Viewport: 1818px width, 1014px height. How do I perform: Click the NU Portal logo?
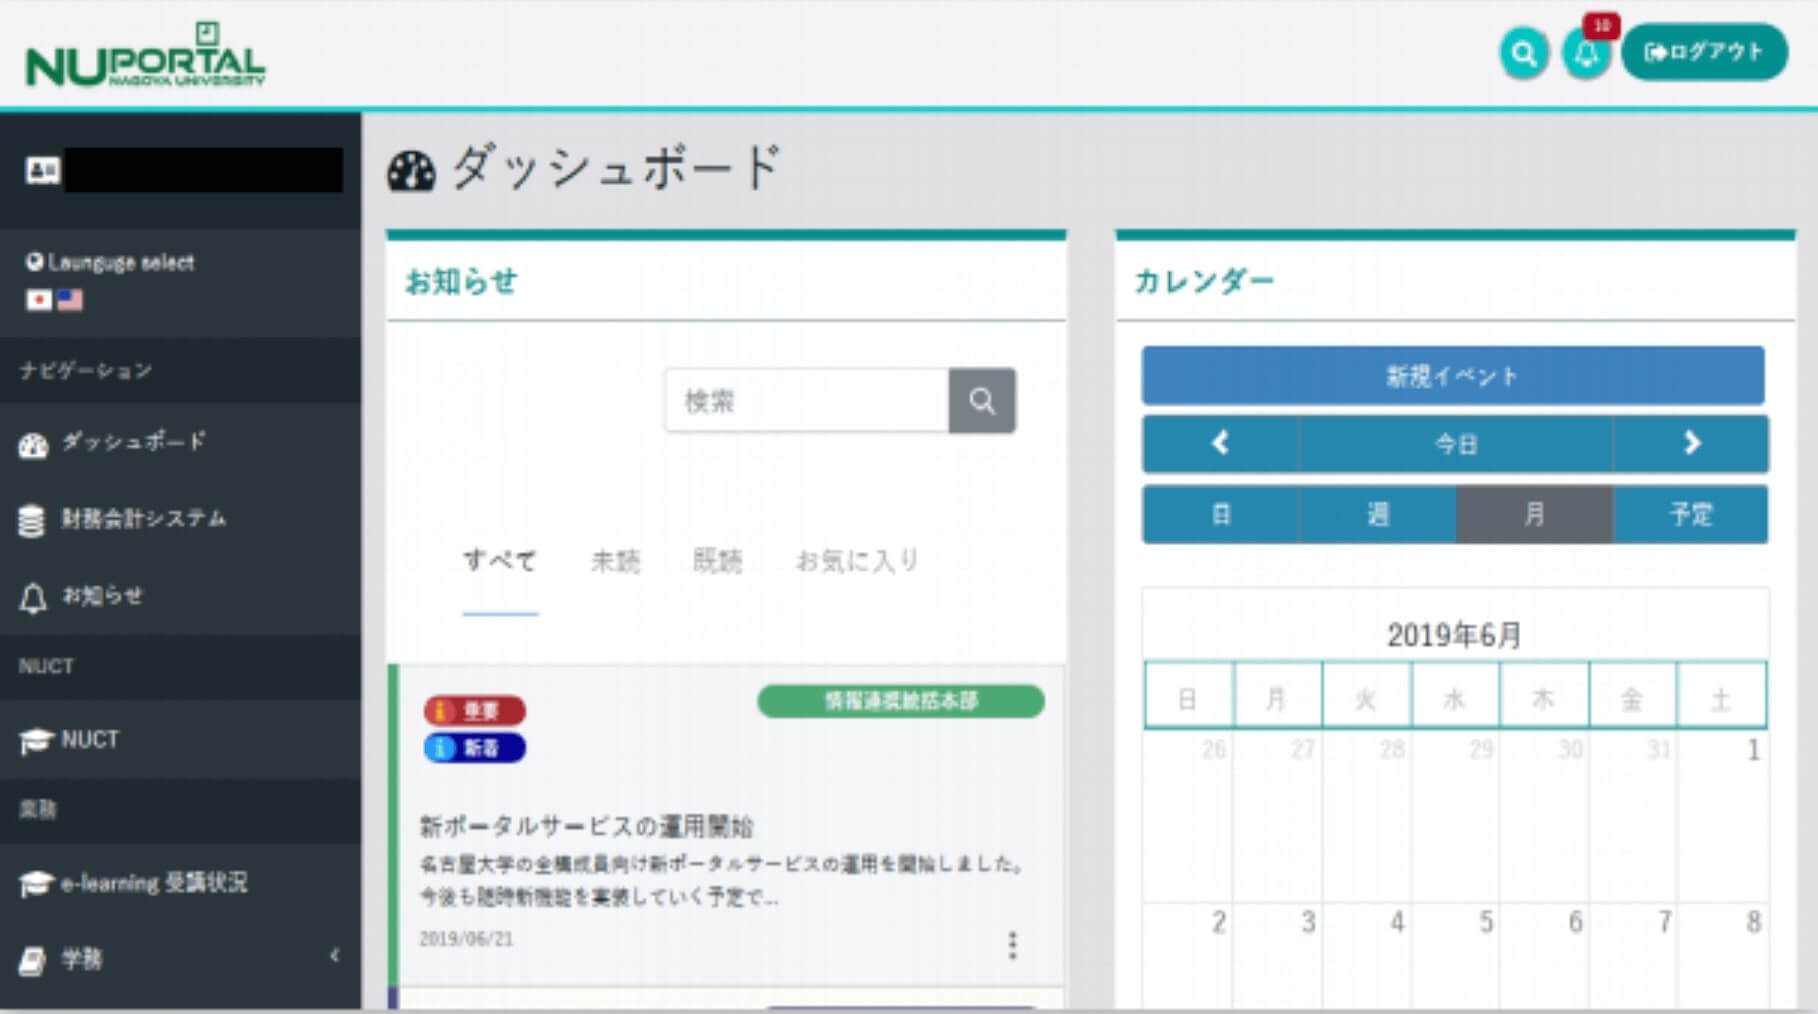point(146,57)
